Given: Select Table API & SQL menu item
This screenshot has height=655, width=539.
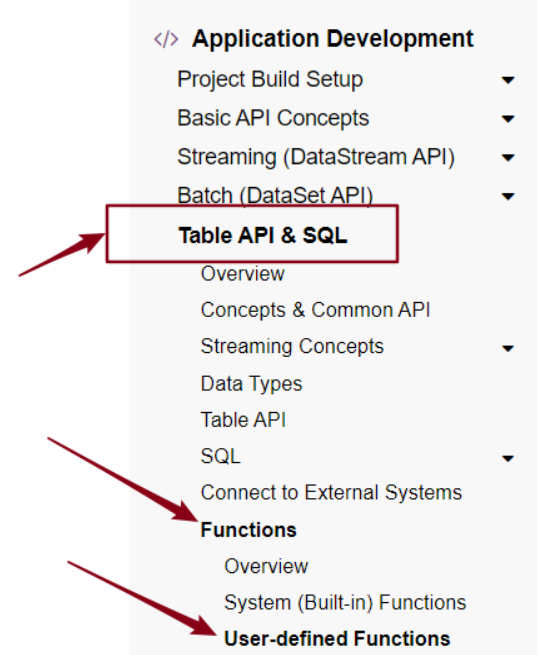Looking at the screenshot, I should 263,235.
